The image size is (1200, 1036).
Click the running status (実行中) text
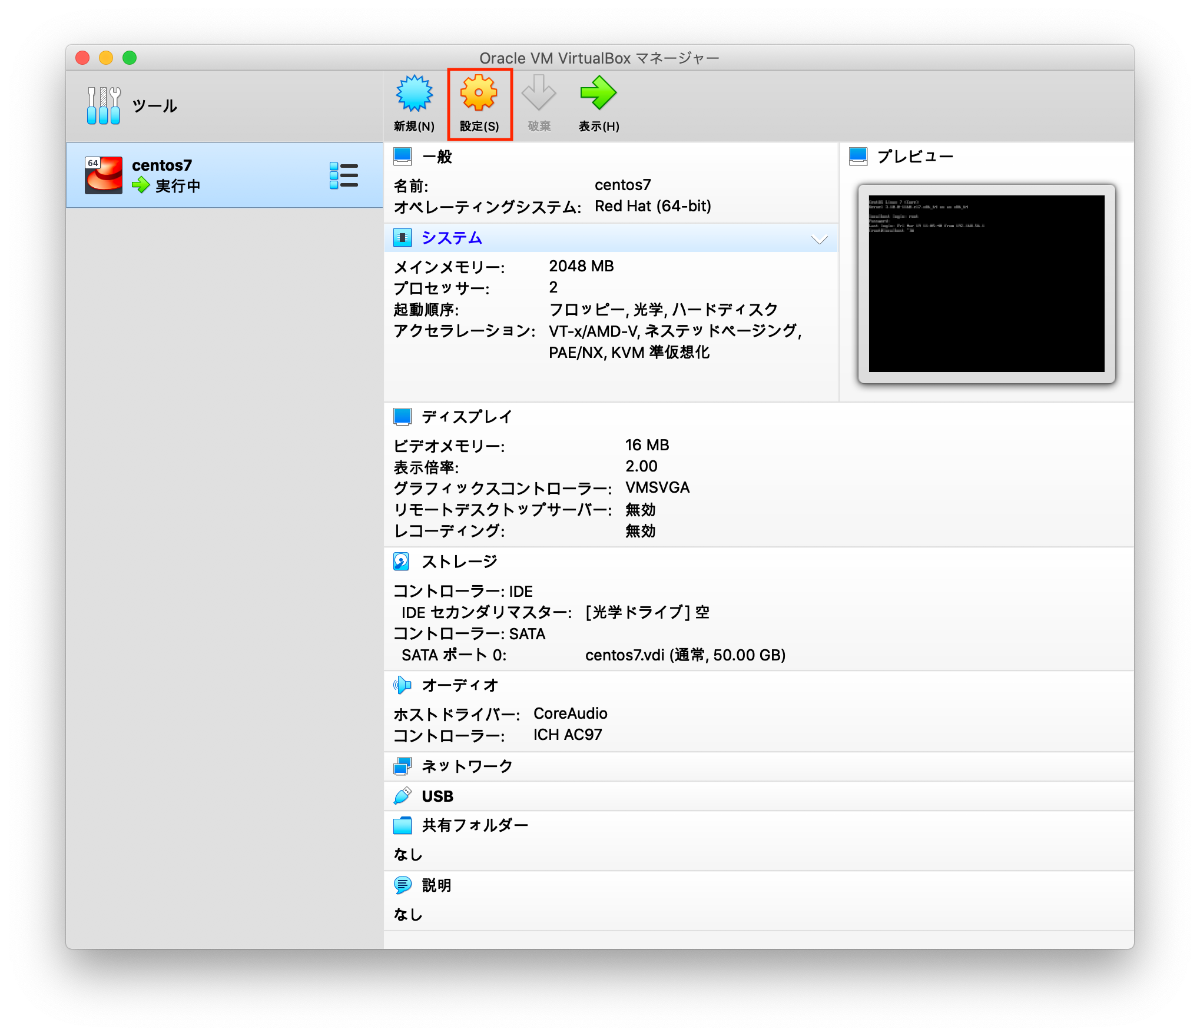(x=178, y=186)
